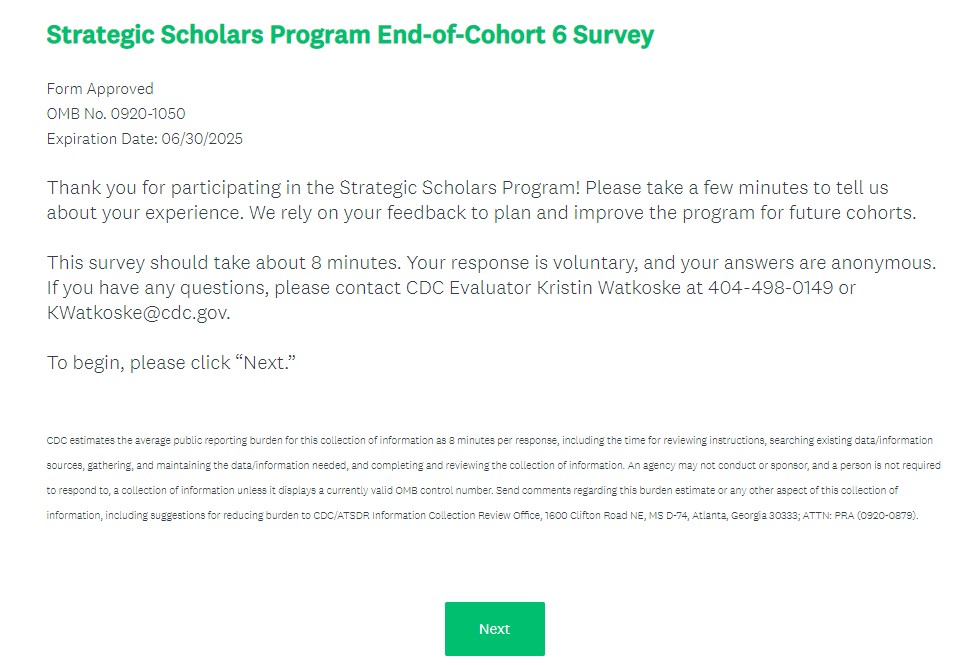Click the Strategic Scholars Program survey title
Viewport: 975px width, 666px height.
coord(350,35)
